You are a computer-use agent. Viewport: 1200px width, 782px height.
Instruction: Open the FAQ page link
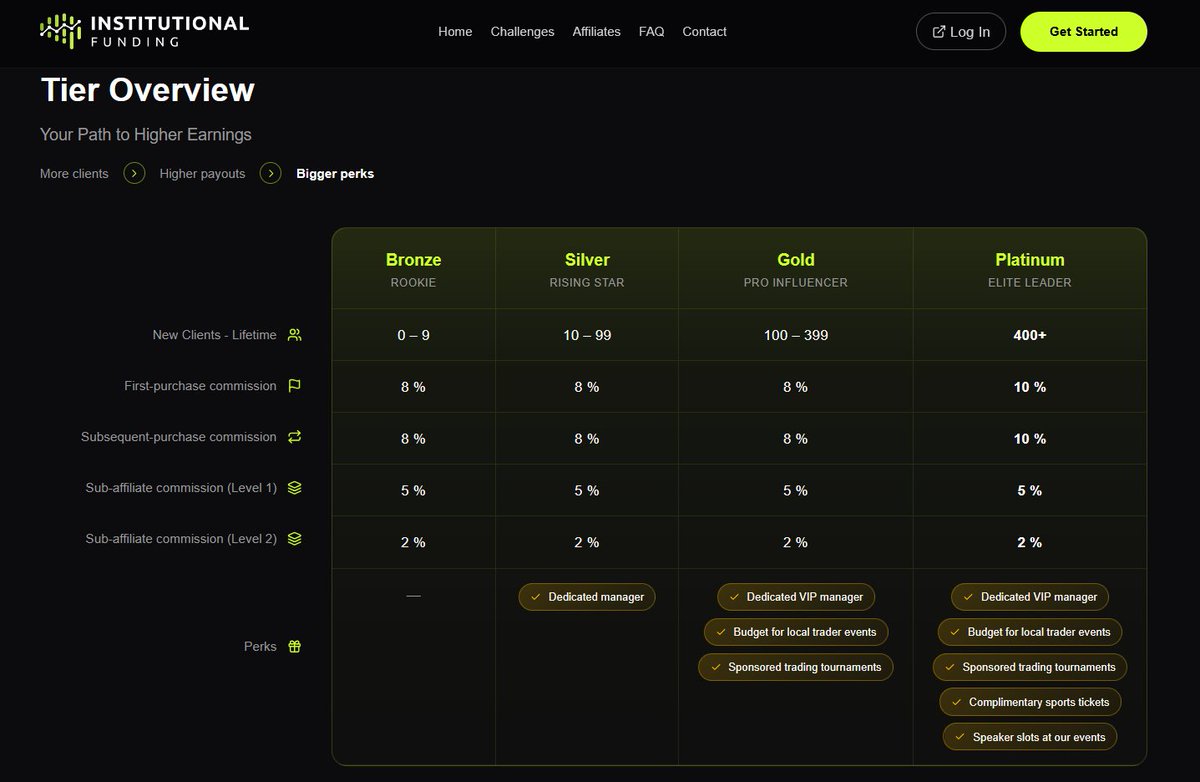coord(651,32)
